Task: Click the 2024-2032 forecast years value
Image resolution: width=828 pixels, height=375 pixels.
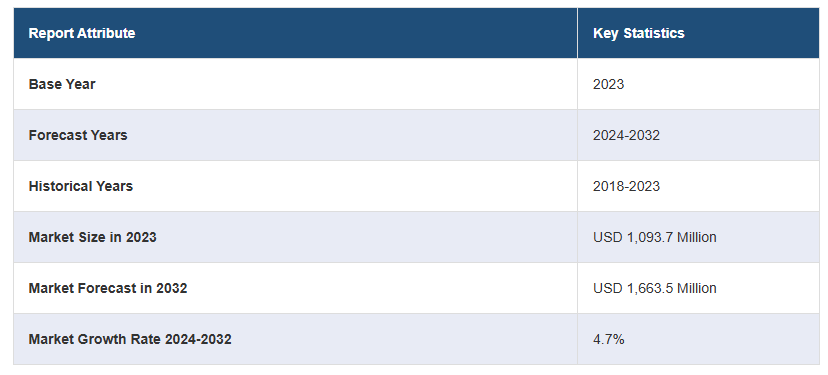Action: 626,135
